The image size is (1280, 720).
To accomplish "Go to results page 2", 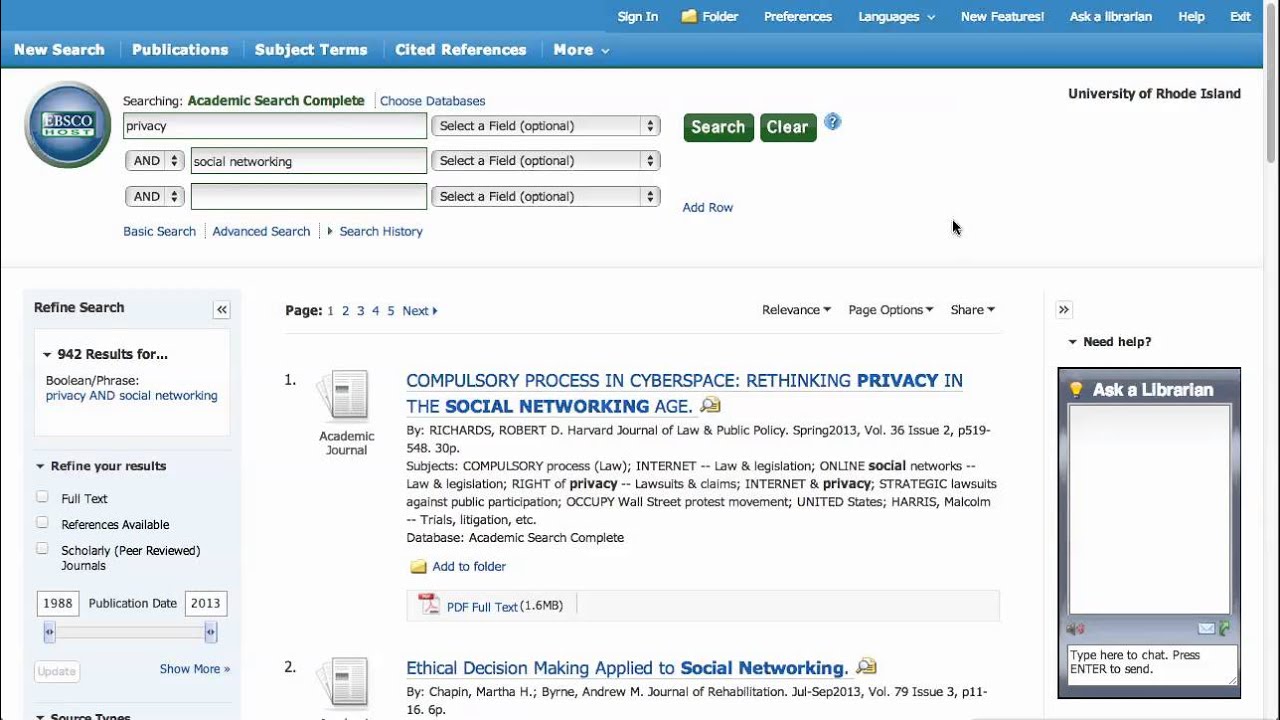I will click(x=346, y=311).
